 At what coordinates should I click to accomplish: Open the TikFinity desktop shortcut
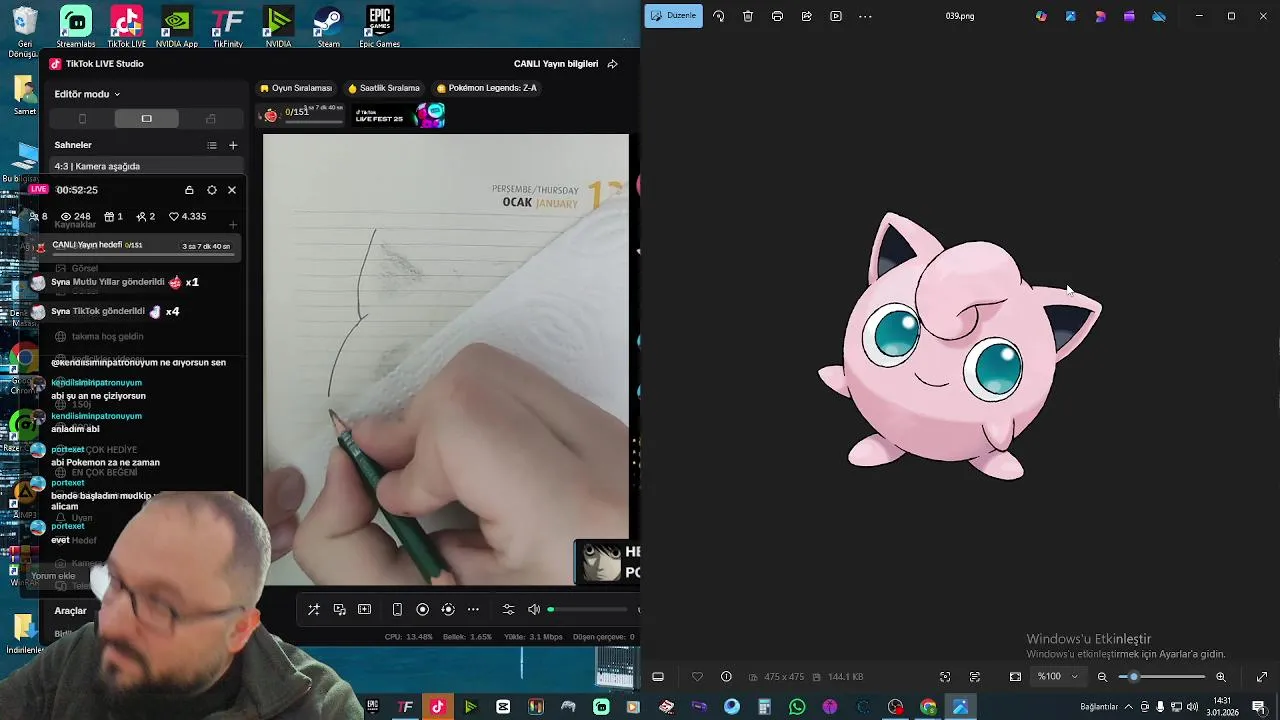pos(228,27)
